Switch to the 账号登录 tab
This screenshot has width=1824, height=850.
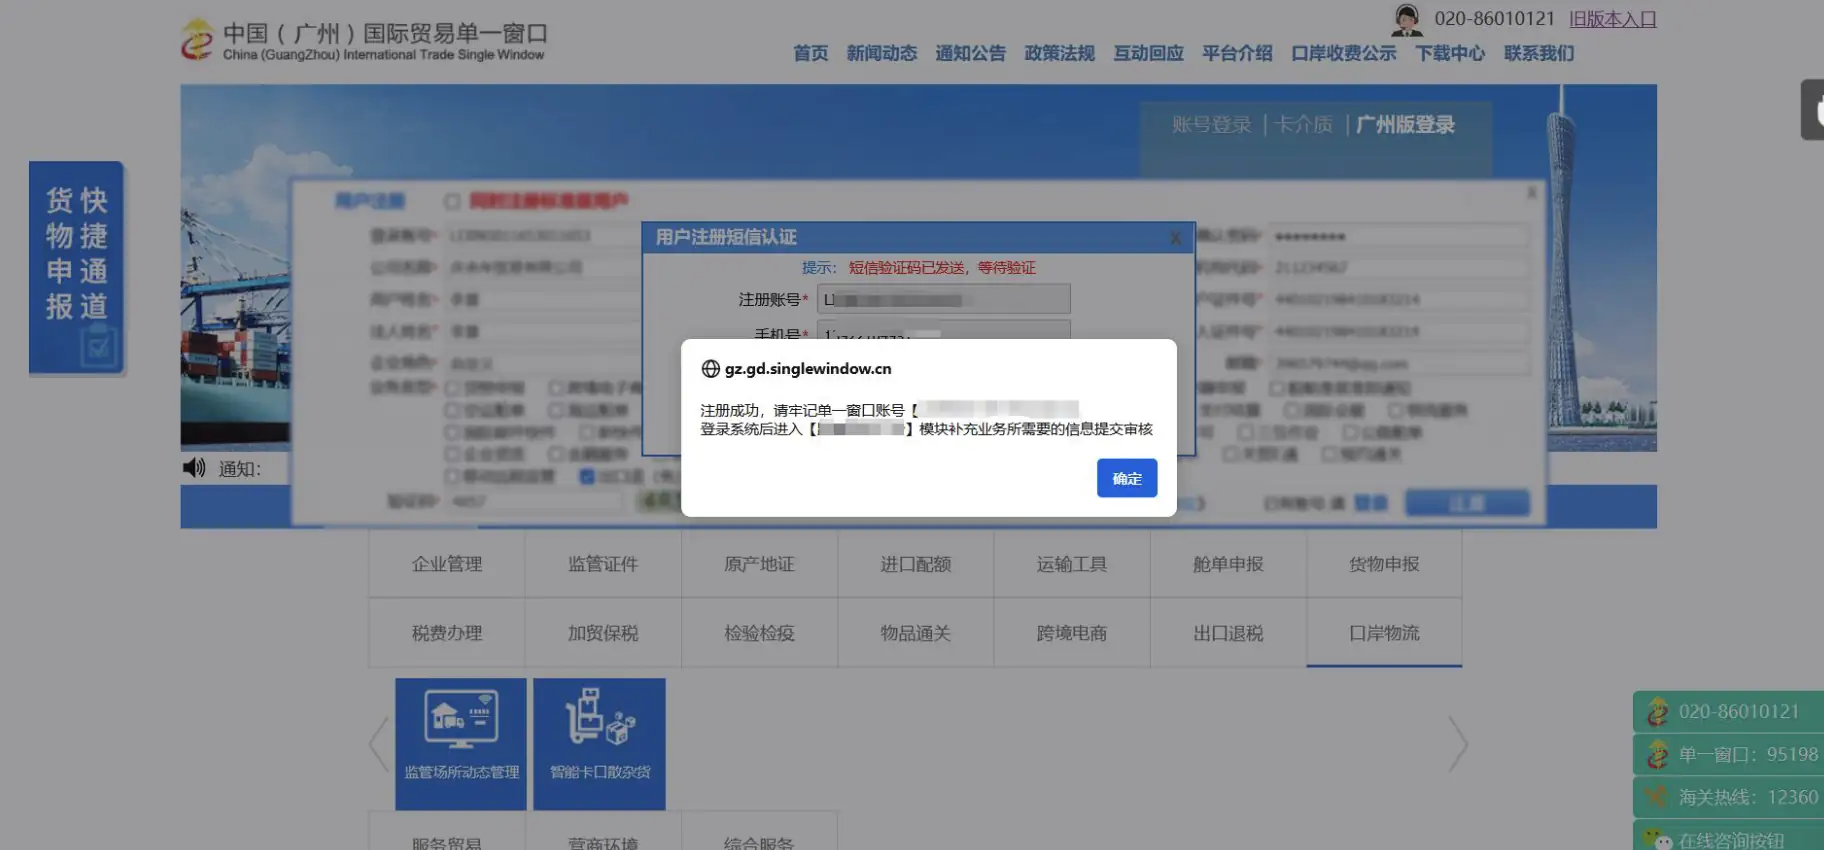click(1211, 125)
